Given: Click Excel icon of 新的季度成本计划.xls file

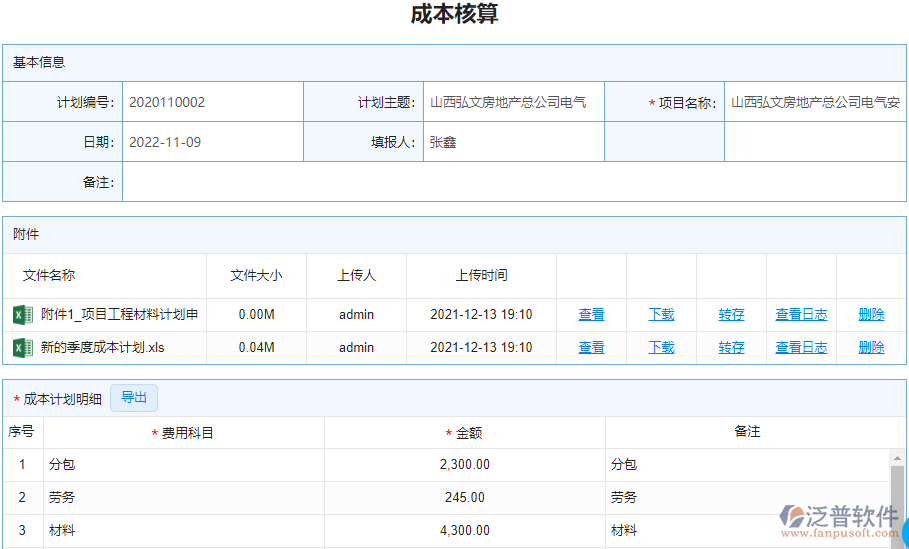Looking at the screenshot, I should click(23, 348).
